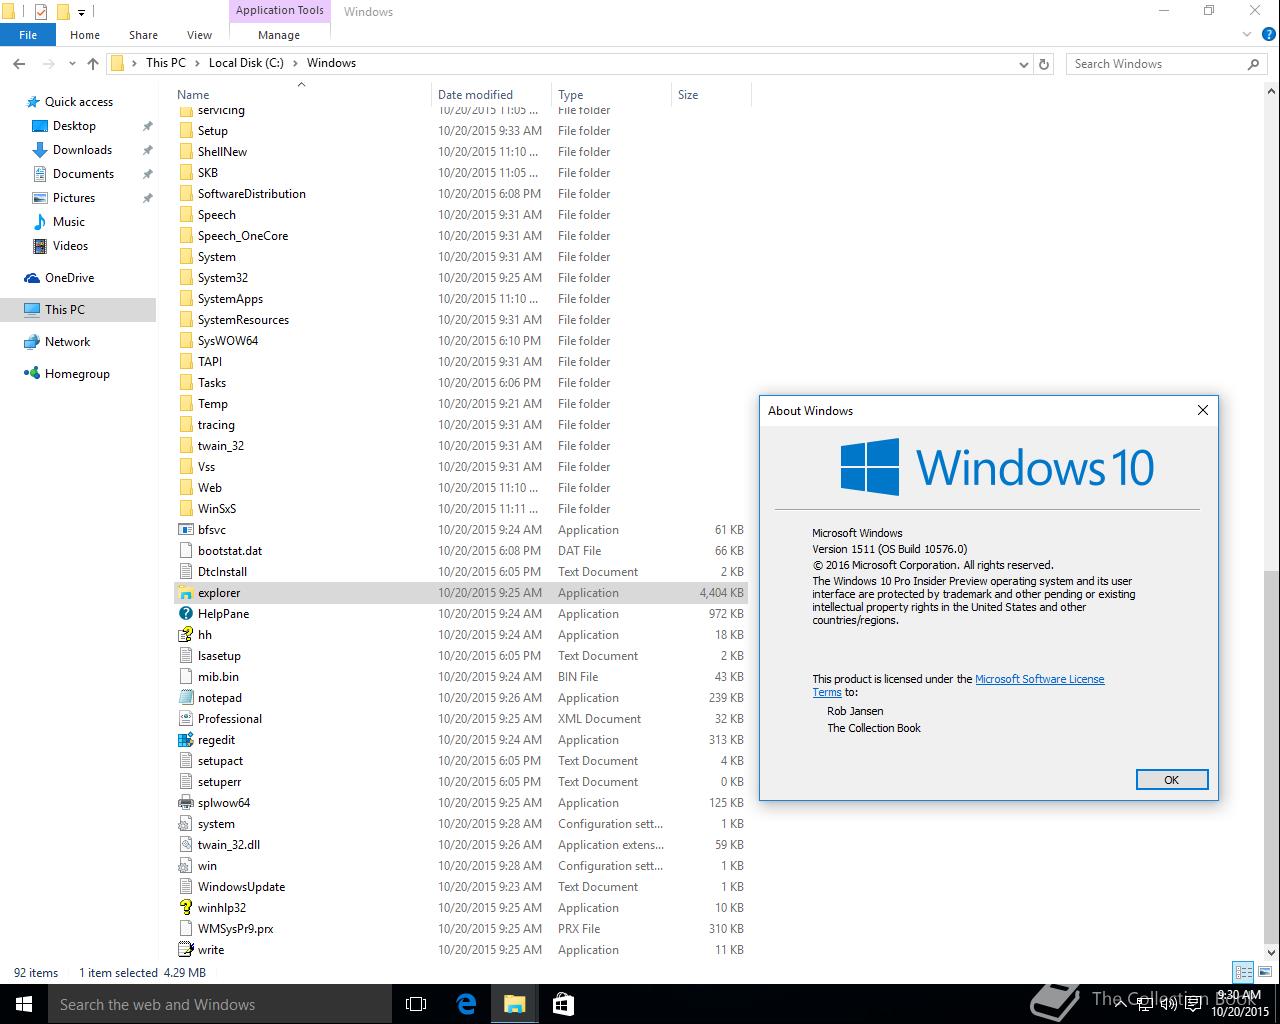Open the Action Center notification icon
This screenshot has width=1280, height=1024.
point(1193,1004)
